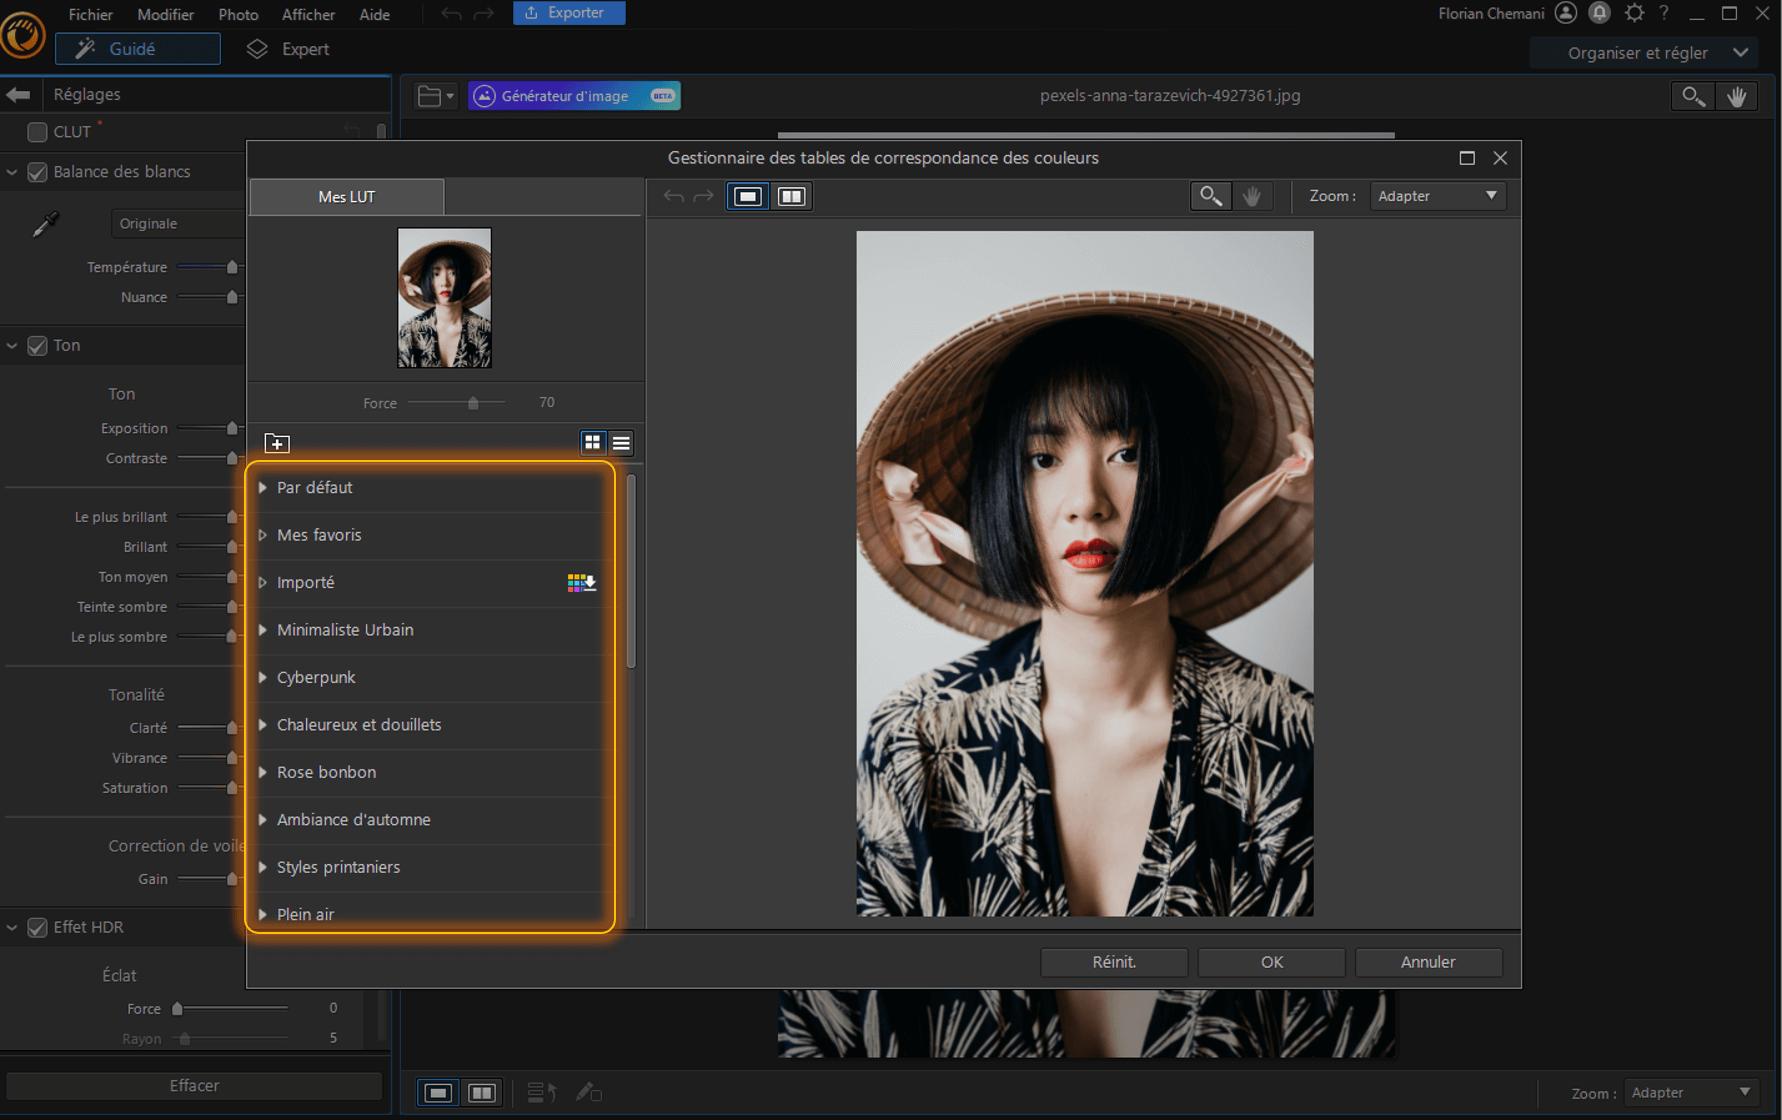The image size is (1782, 1120).
Task: Toggle the Effet HDR checkbox
Action: 37,927
